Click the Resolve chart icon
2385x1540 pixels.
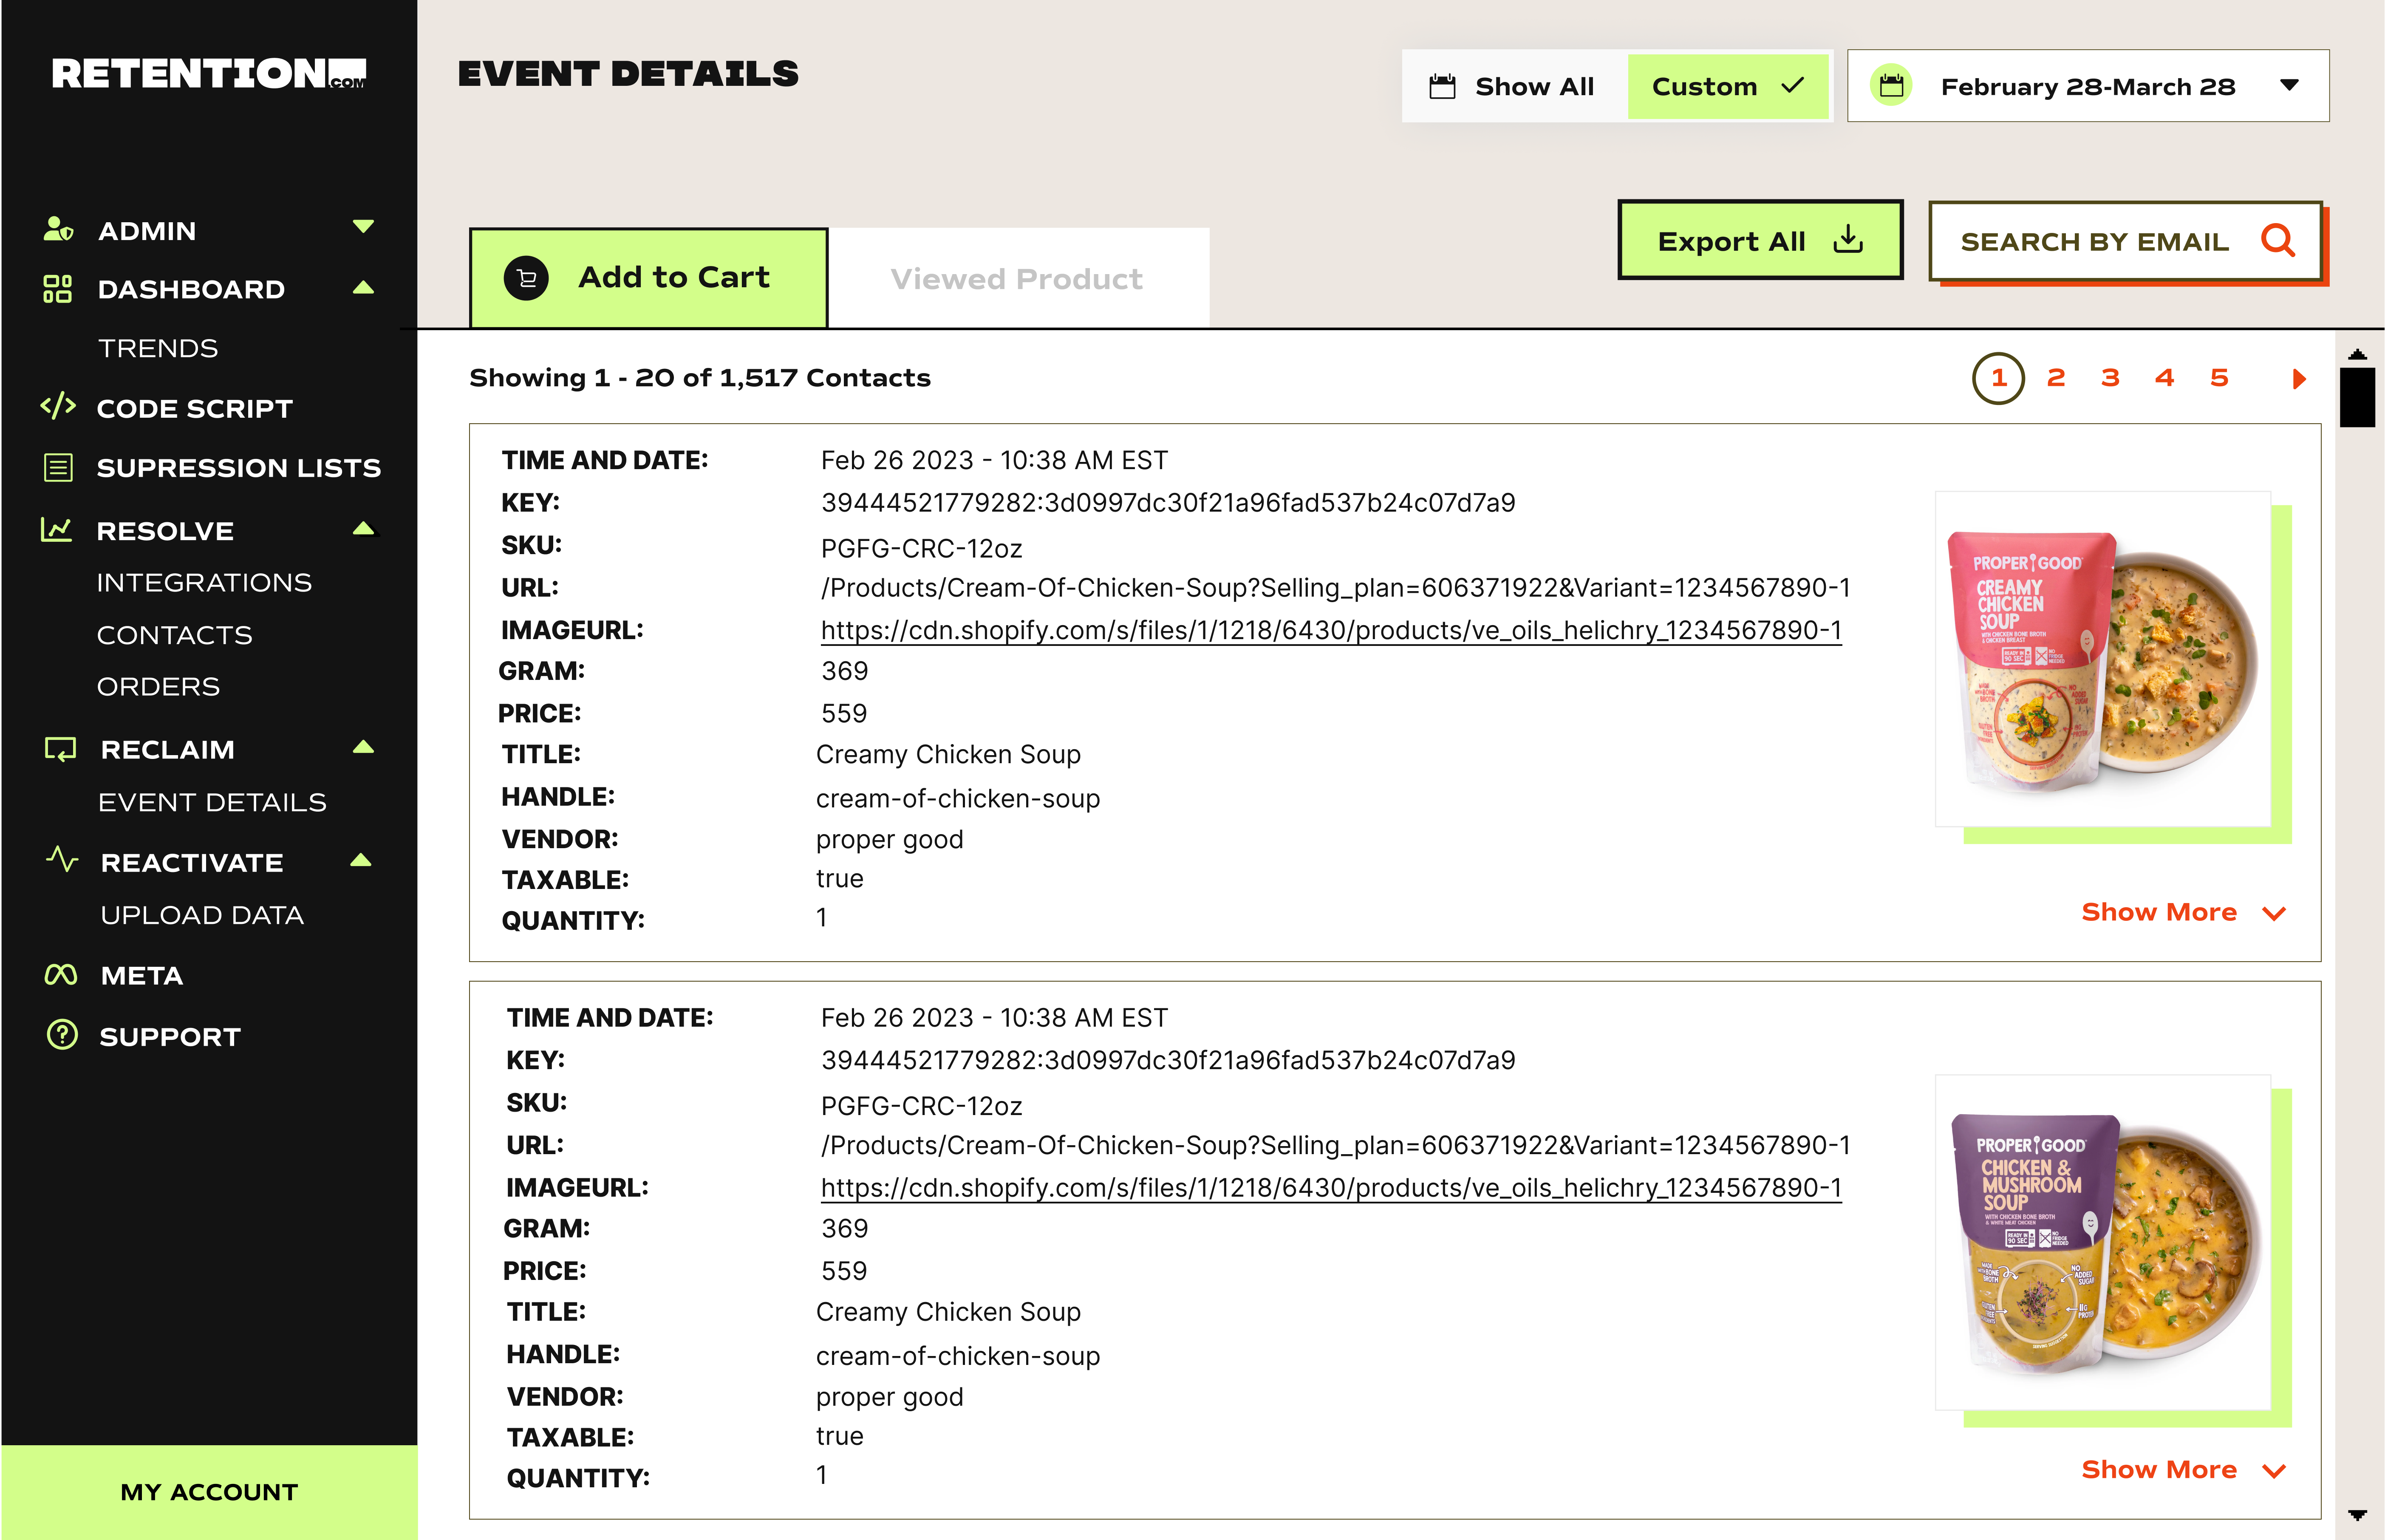[x=56, y=529]
